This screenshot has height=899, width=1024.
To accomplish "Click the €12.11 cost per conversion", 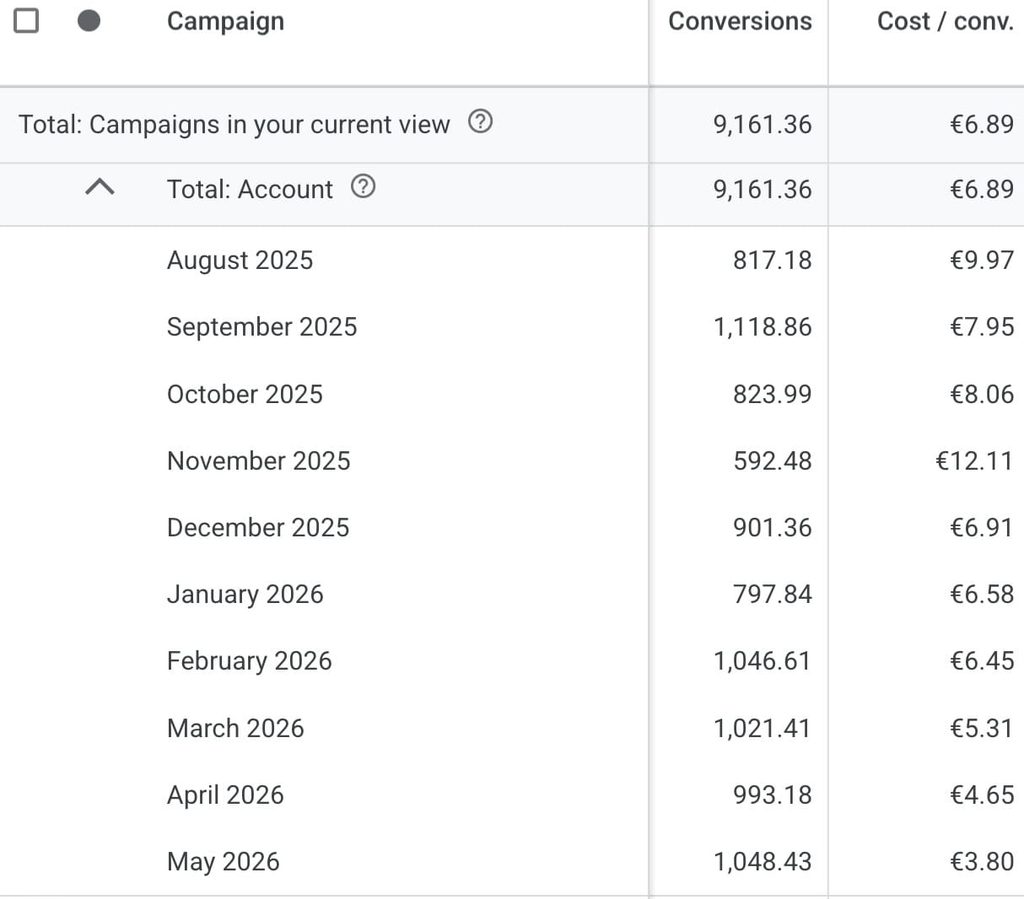I will click(x=974, y=461).
